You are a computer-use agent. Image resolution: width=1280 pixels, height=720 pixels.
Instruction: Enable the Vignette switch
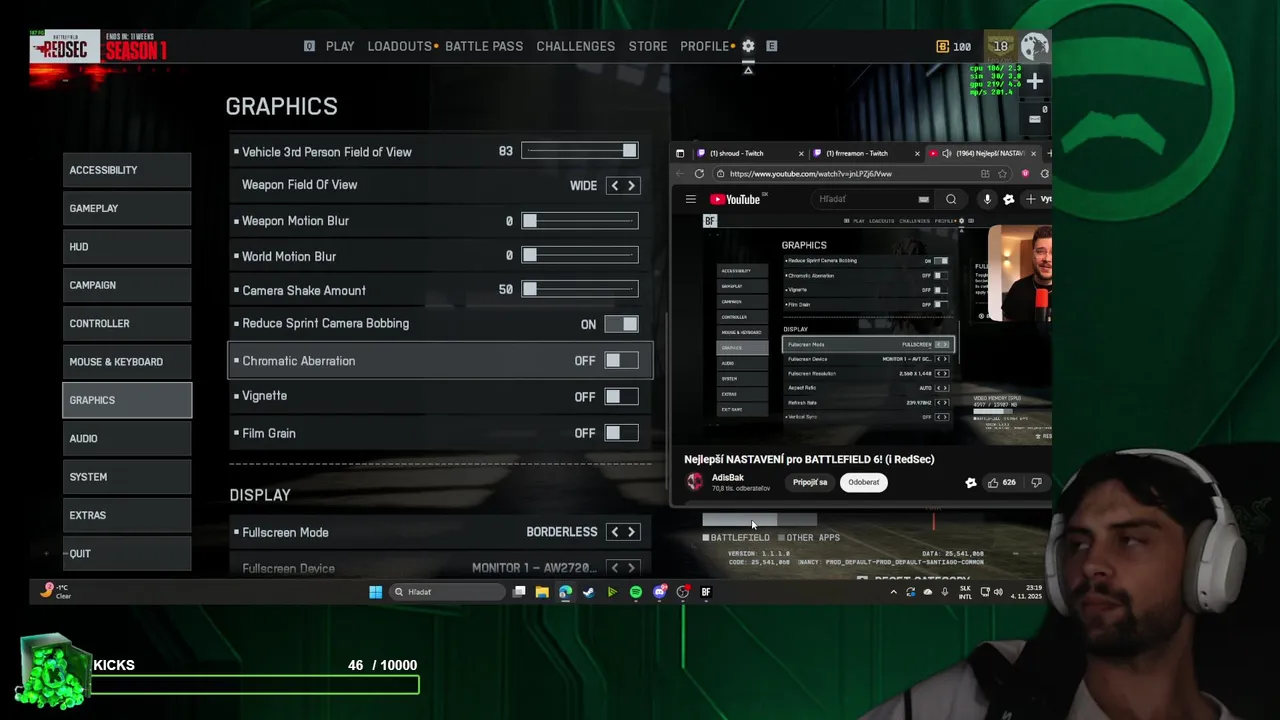[x=621, y=397]
